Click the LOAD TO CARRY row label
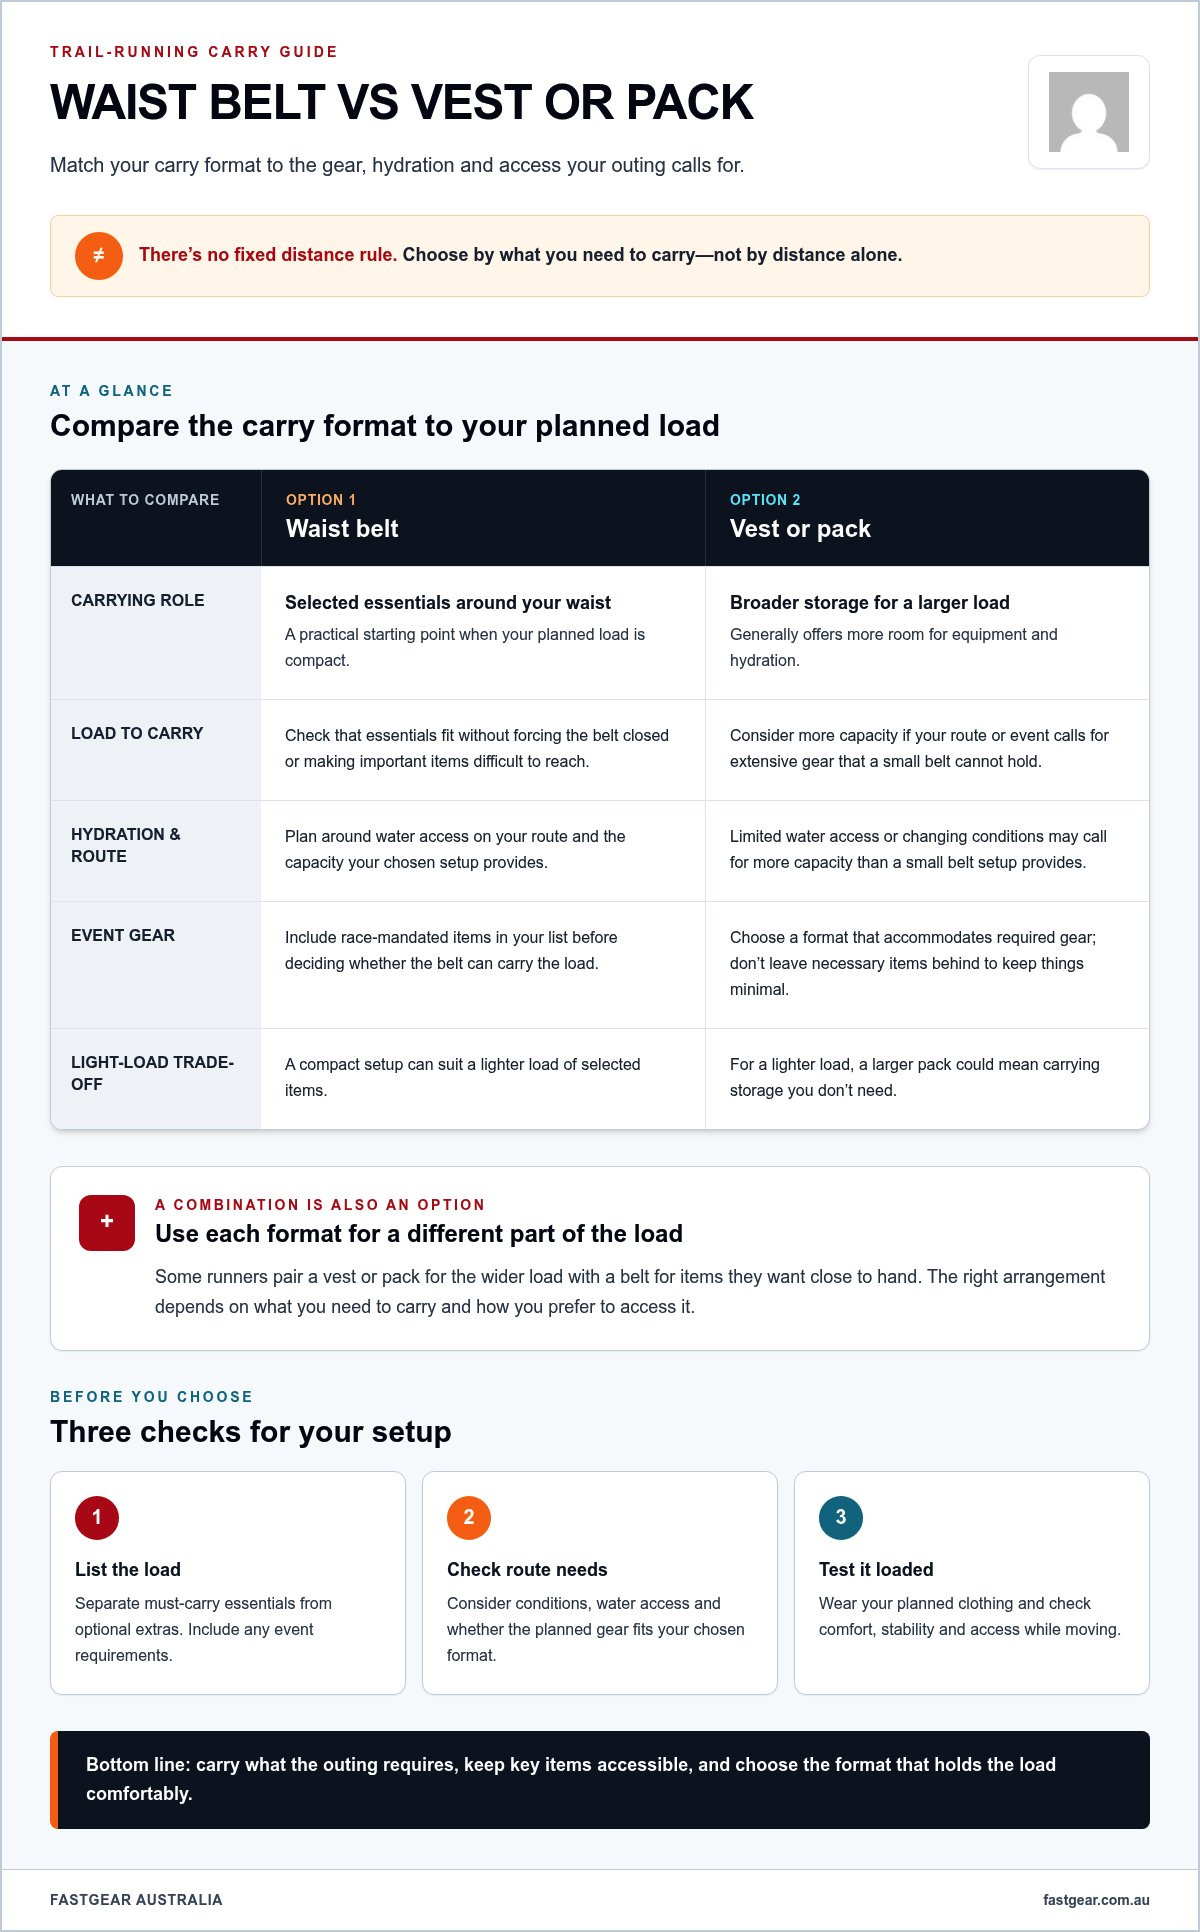 (137, 733)
